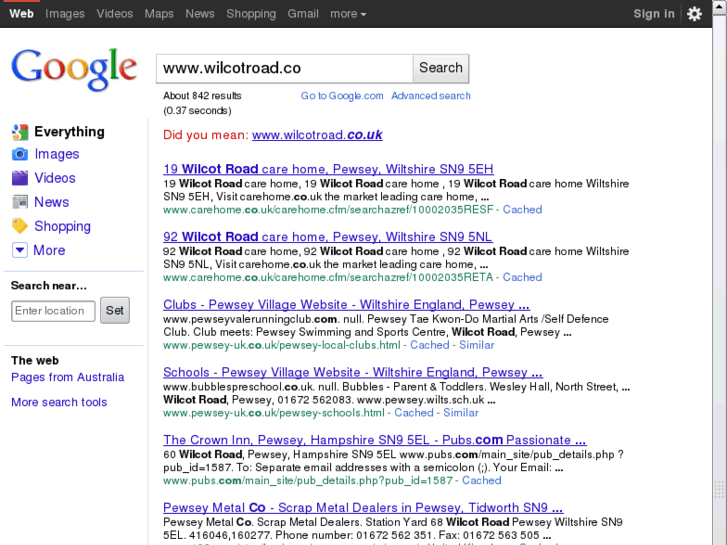Switch to Web tab in top bar
This screenshot has height=545, width=727.
tap(21, 14)
